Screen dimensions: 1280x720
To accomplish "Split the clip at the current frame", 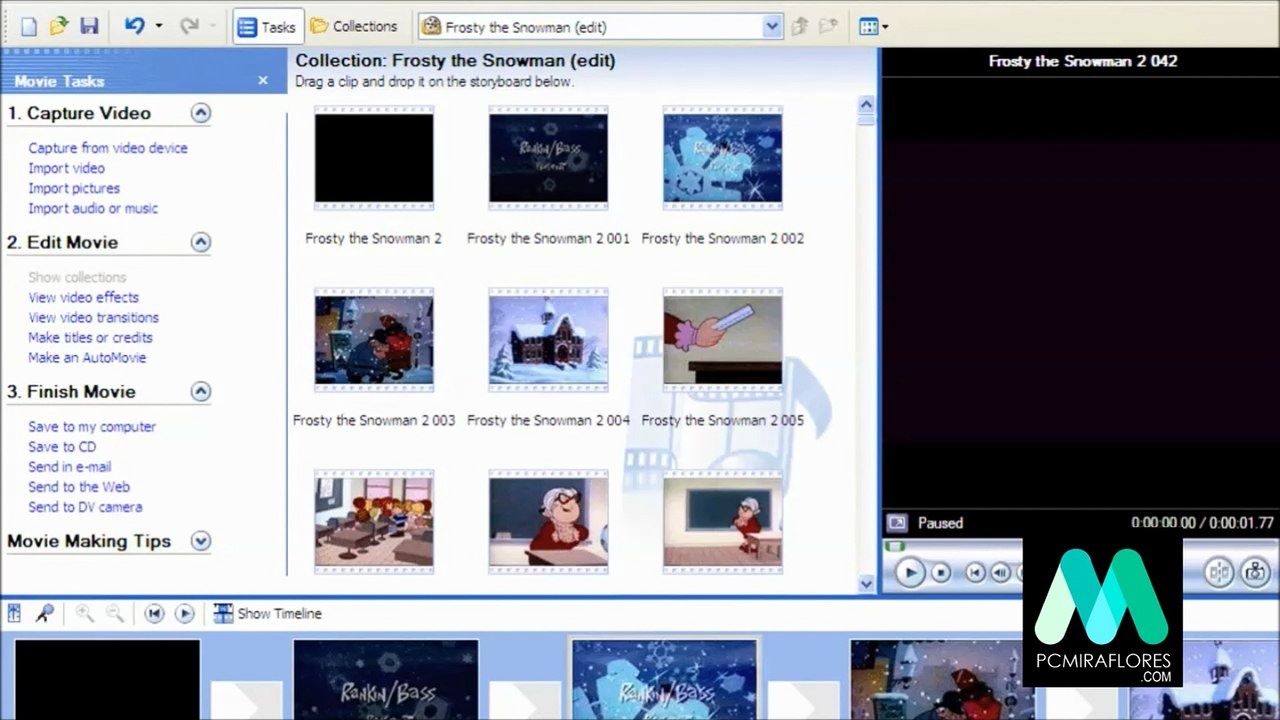I will coord(1219,572).
